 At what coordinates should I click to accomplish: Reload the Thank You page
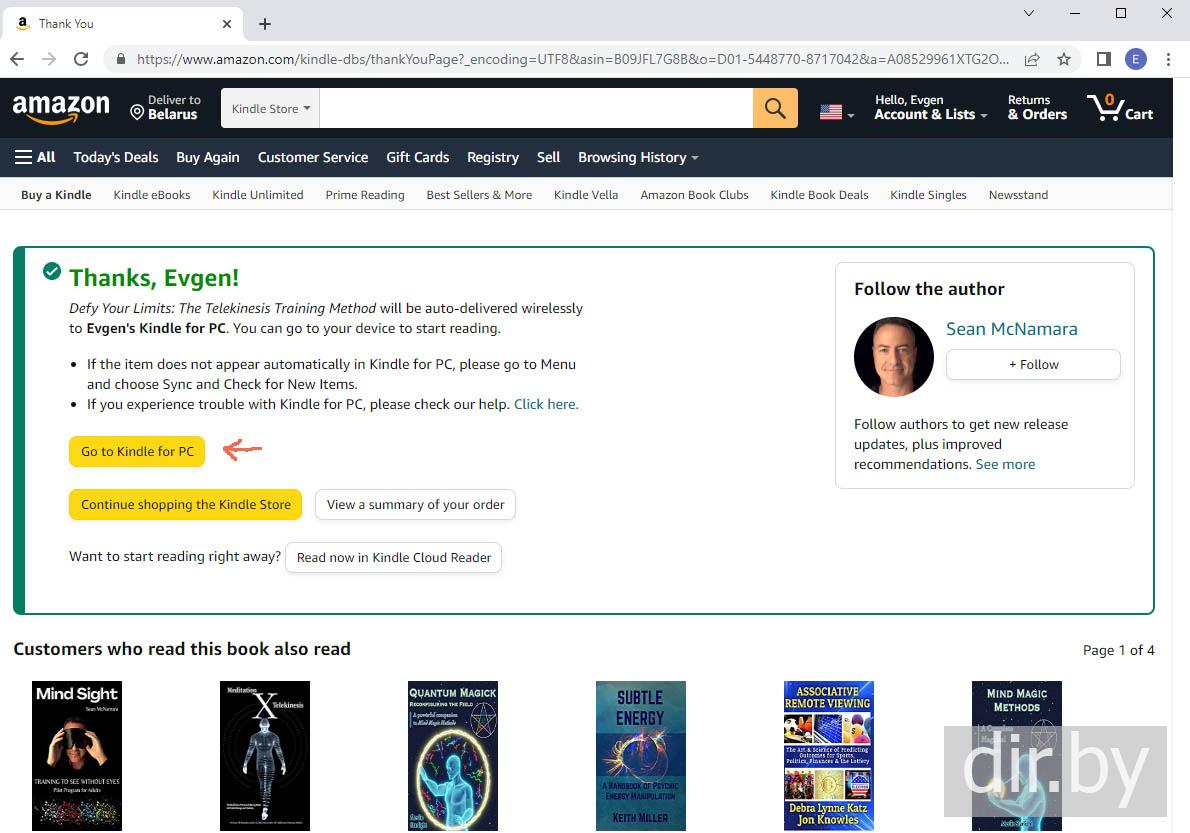click(x=81, y=59)
